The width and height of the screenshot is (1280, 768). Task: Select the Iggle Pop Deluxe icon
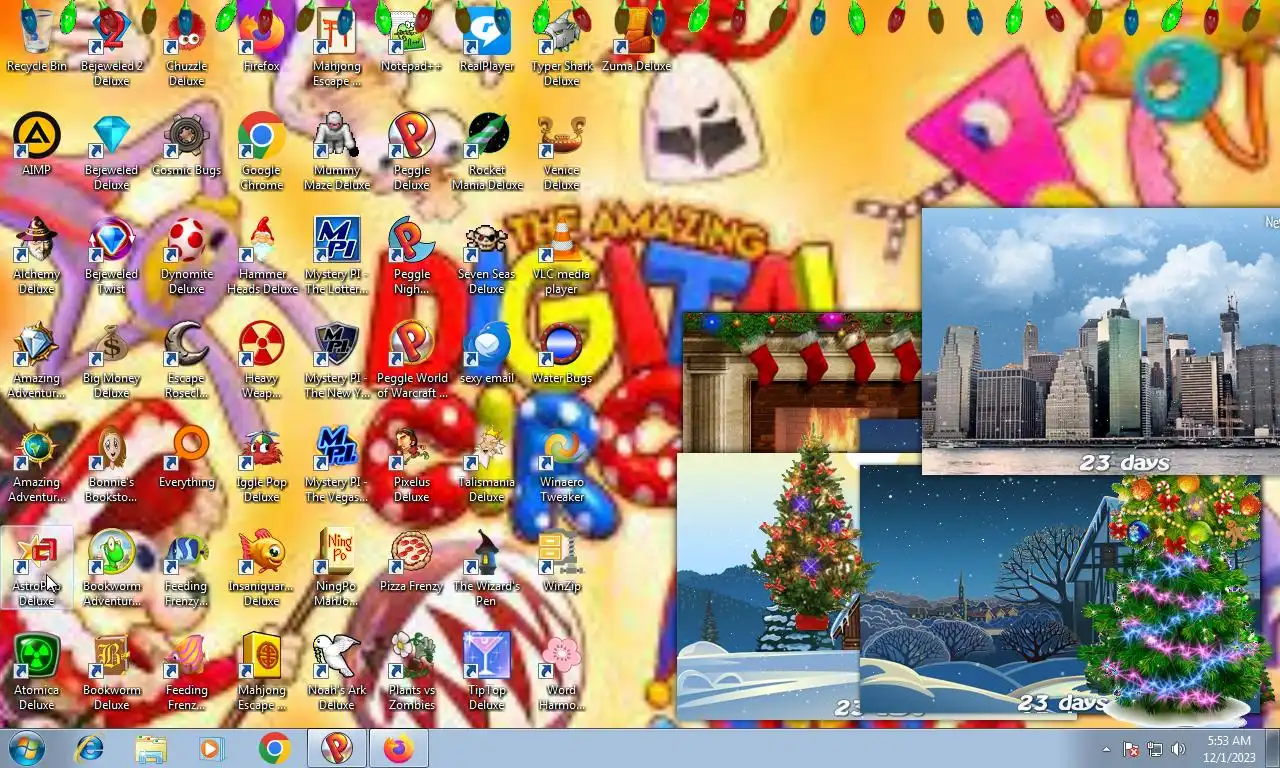261,463
